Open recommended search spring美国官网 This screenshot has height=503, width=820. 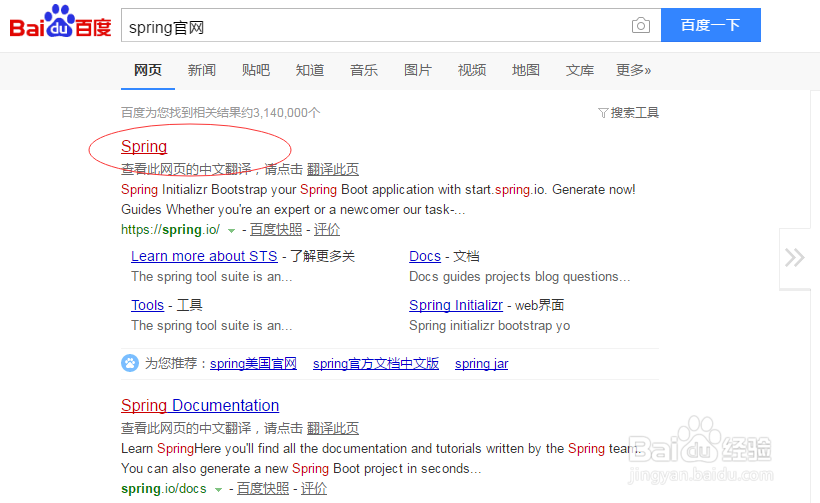pos(253,364)
